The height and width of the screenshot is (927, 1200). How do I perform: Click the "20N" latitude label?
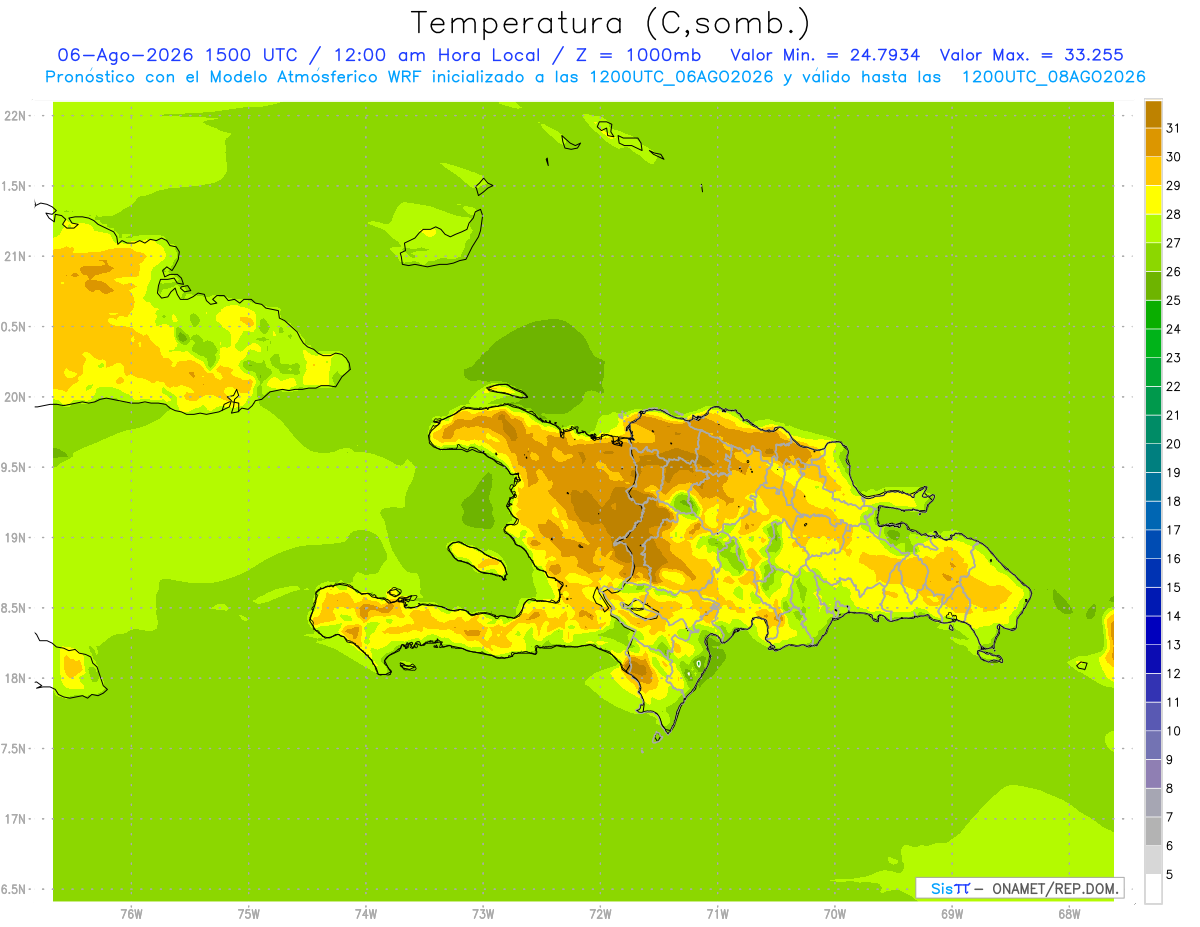pos(15,397)
